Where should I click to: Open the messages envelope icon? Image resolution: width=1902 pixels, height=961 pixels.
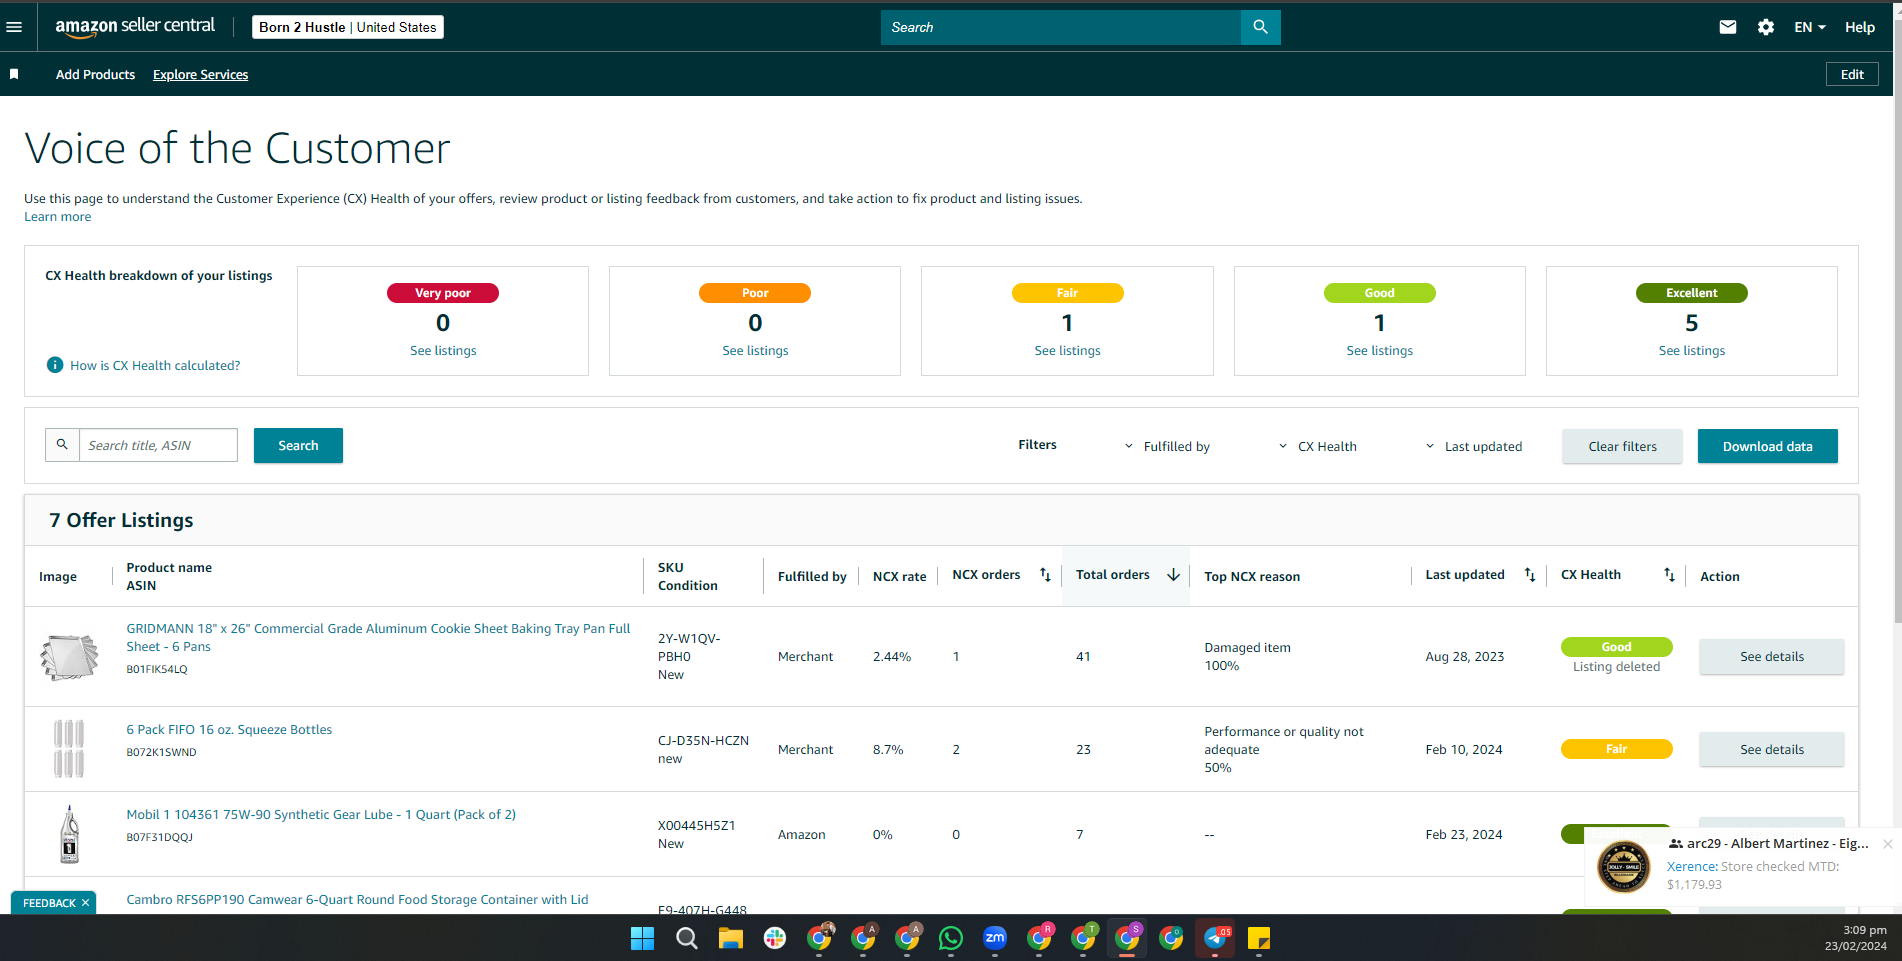(1727, 27)
